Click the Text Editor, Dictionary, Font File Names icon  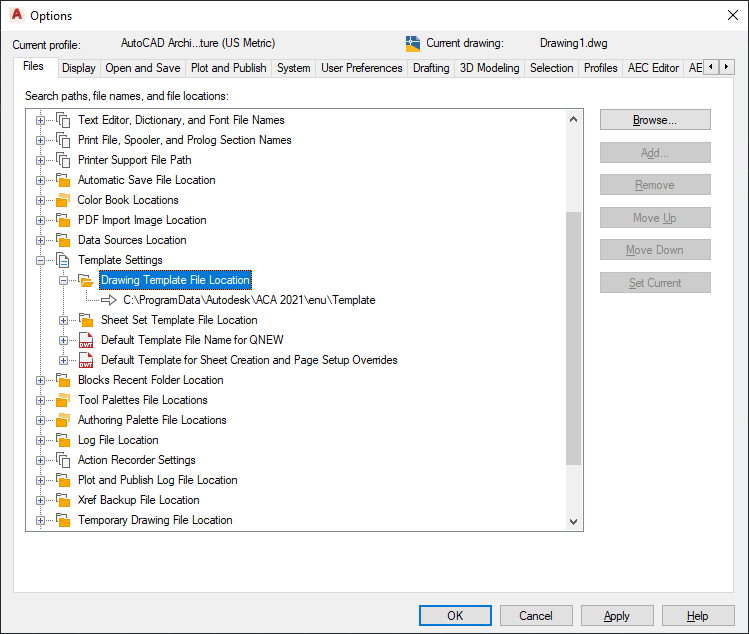(x=63, y=120)
